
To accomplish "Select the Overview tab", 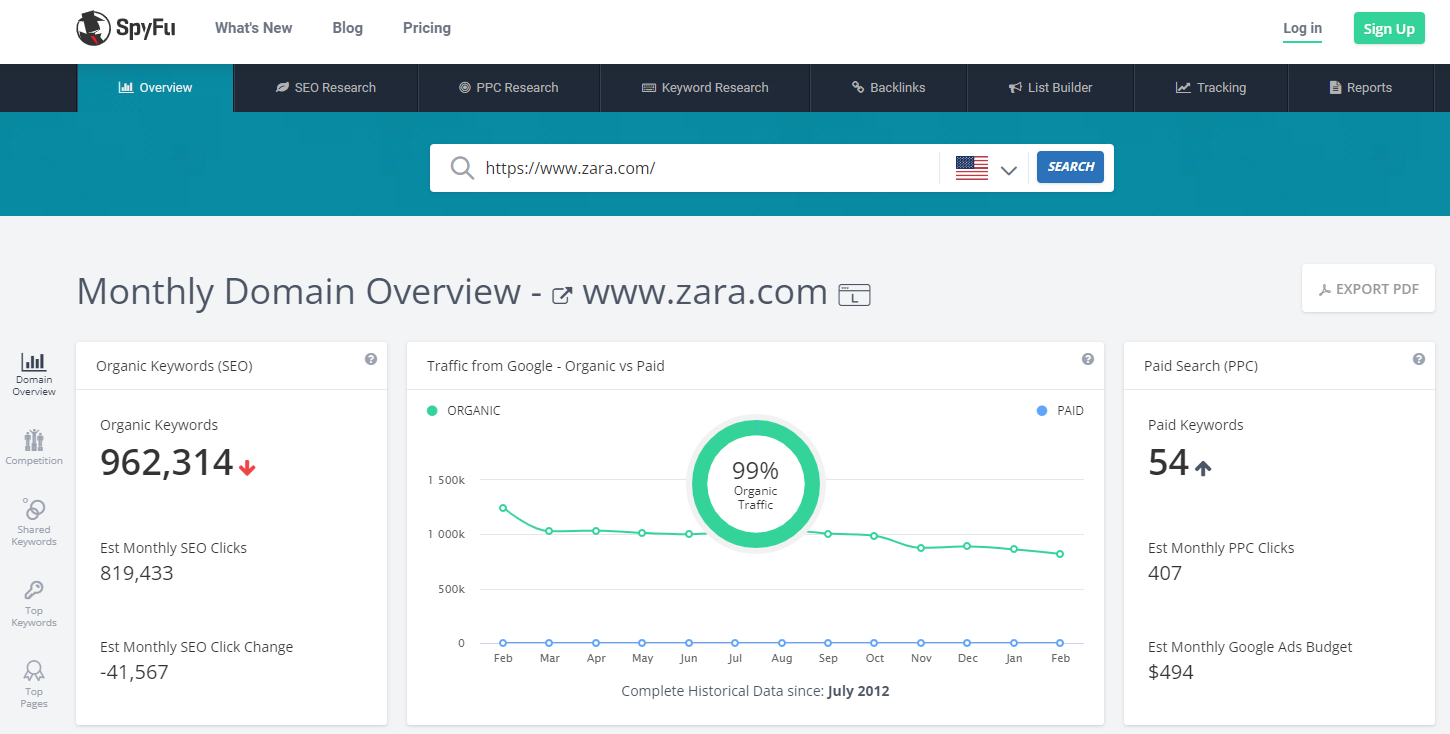I will tap(155, 88).
